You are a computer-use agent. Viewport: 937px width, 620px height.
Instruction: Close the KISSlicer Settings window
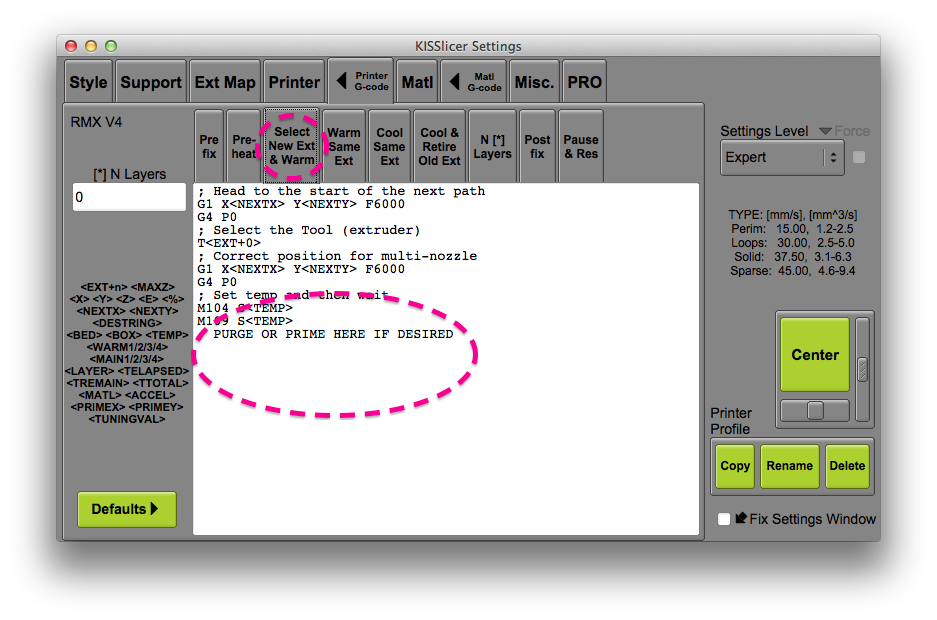(71, 46)
